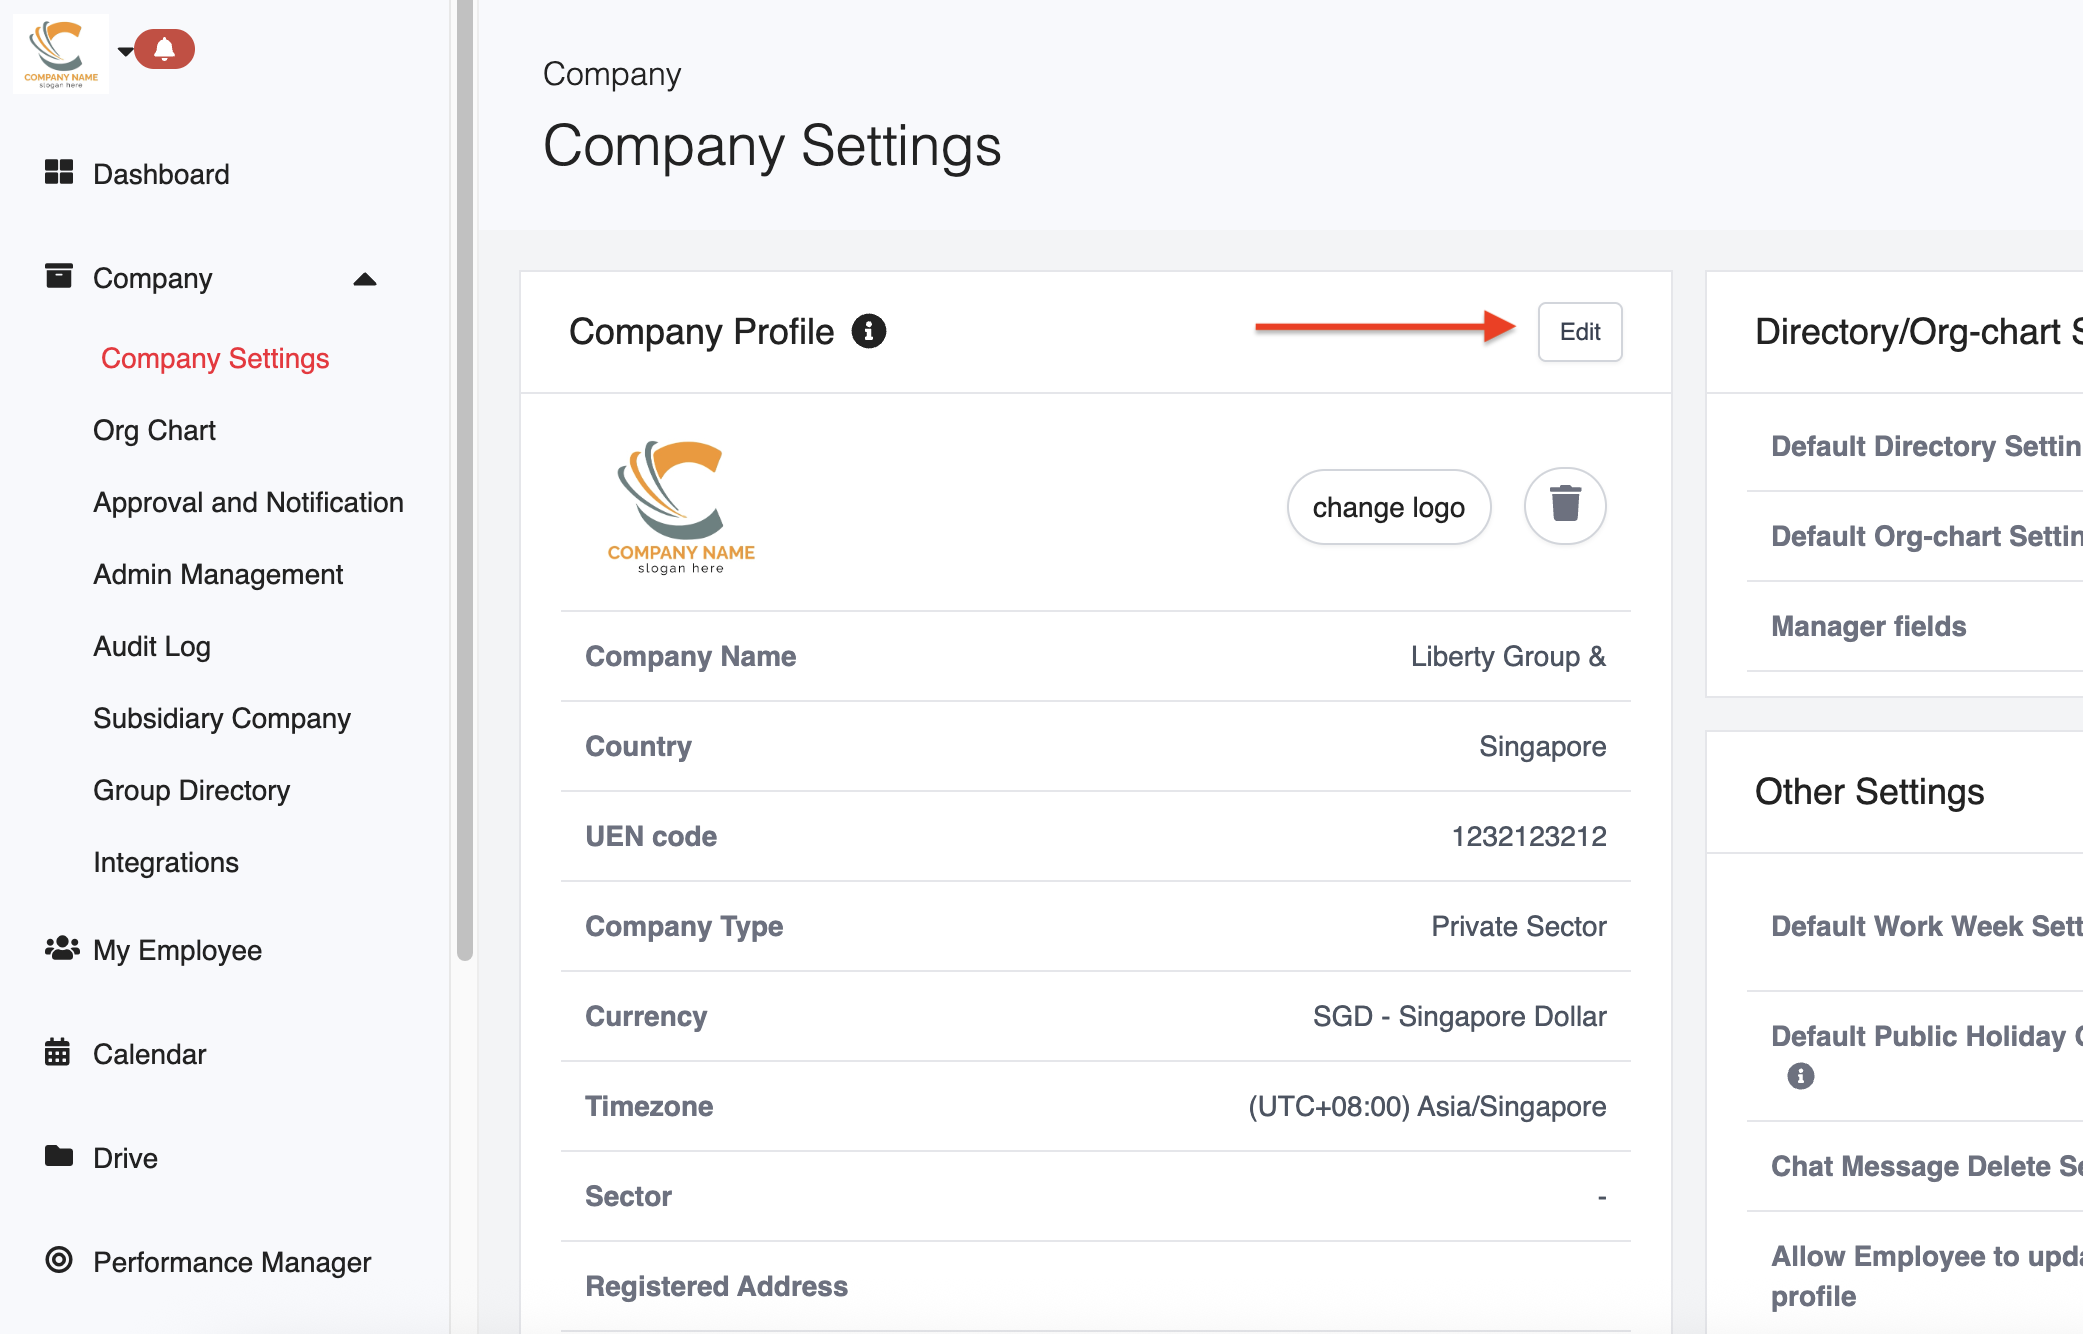
Task: Click the Calendar icon in the sidebar
Action: [x=58, y=1052]
